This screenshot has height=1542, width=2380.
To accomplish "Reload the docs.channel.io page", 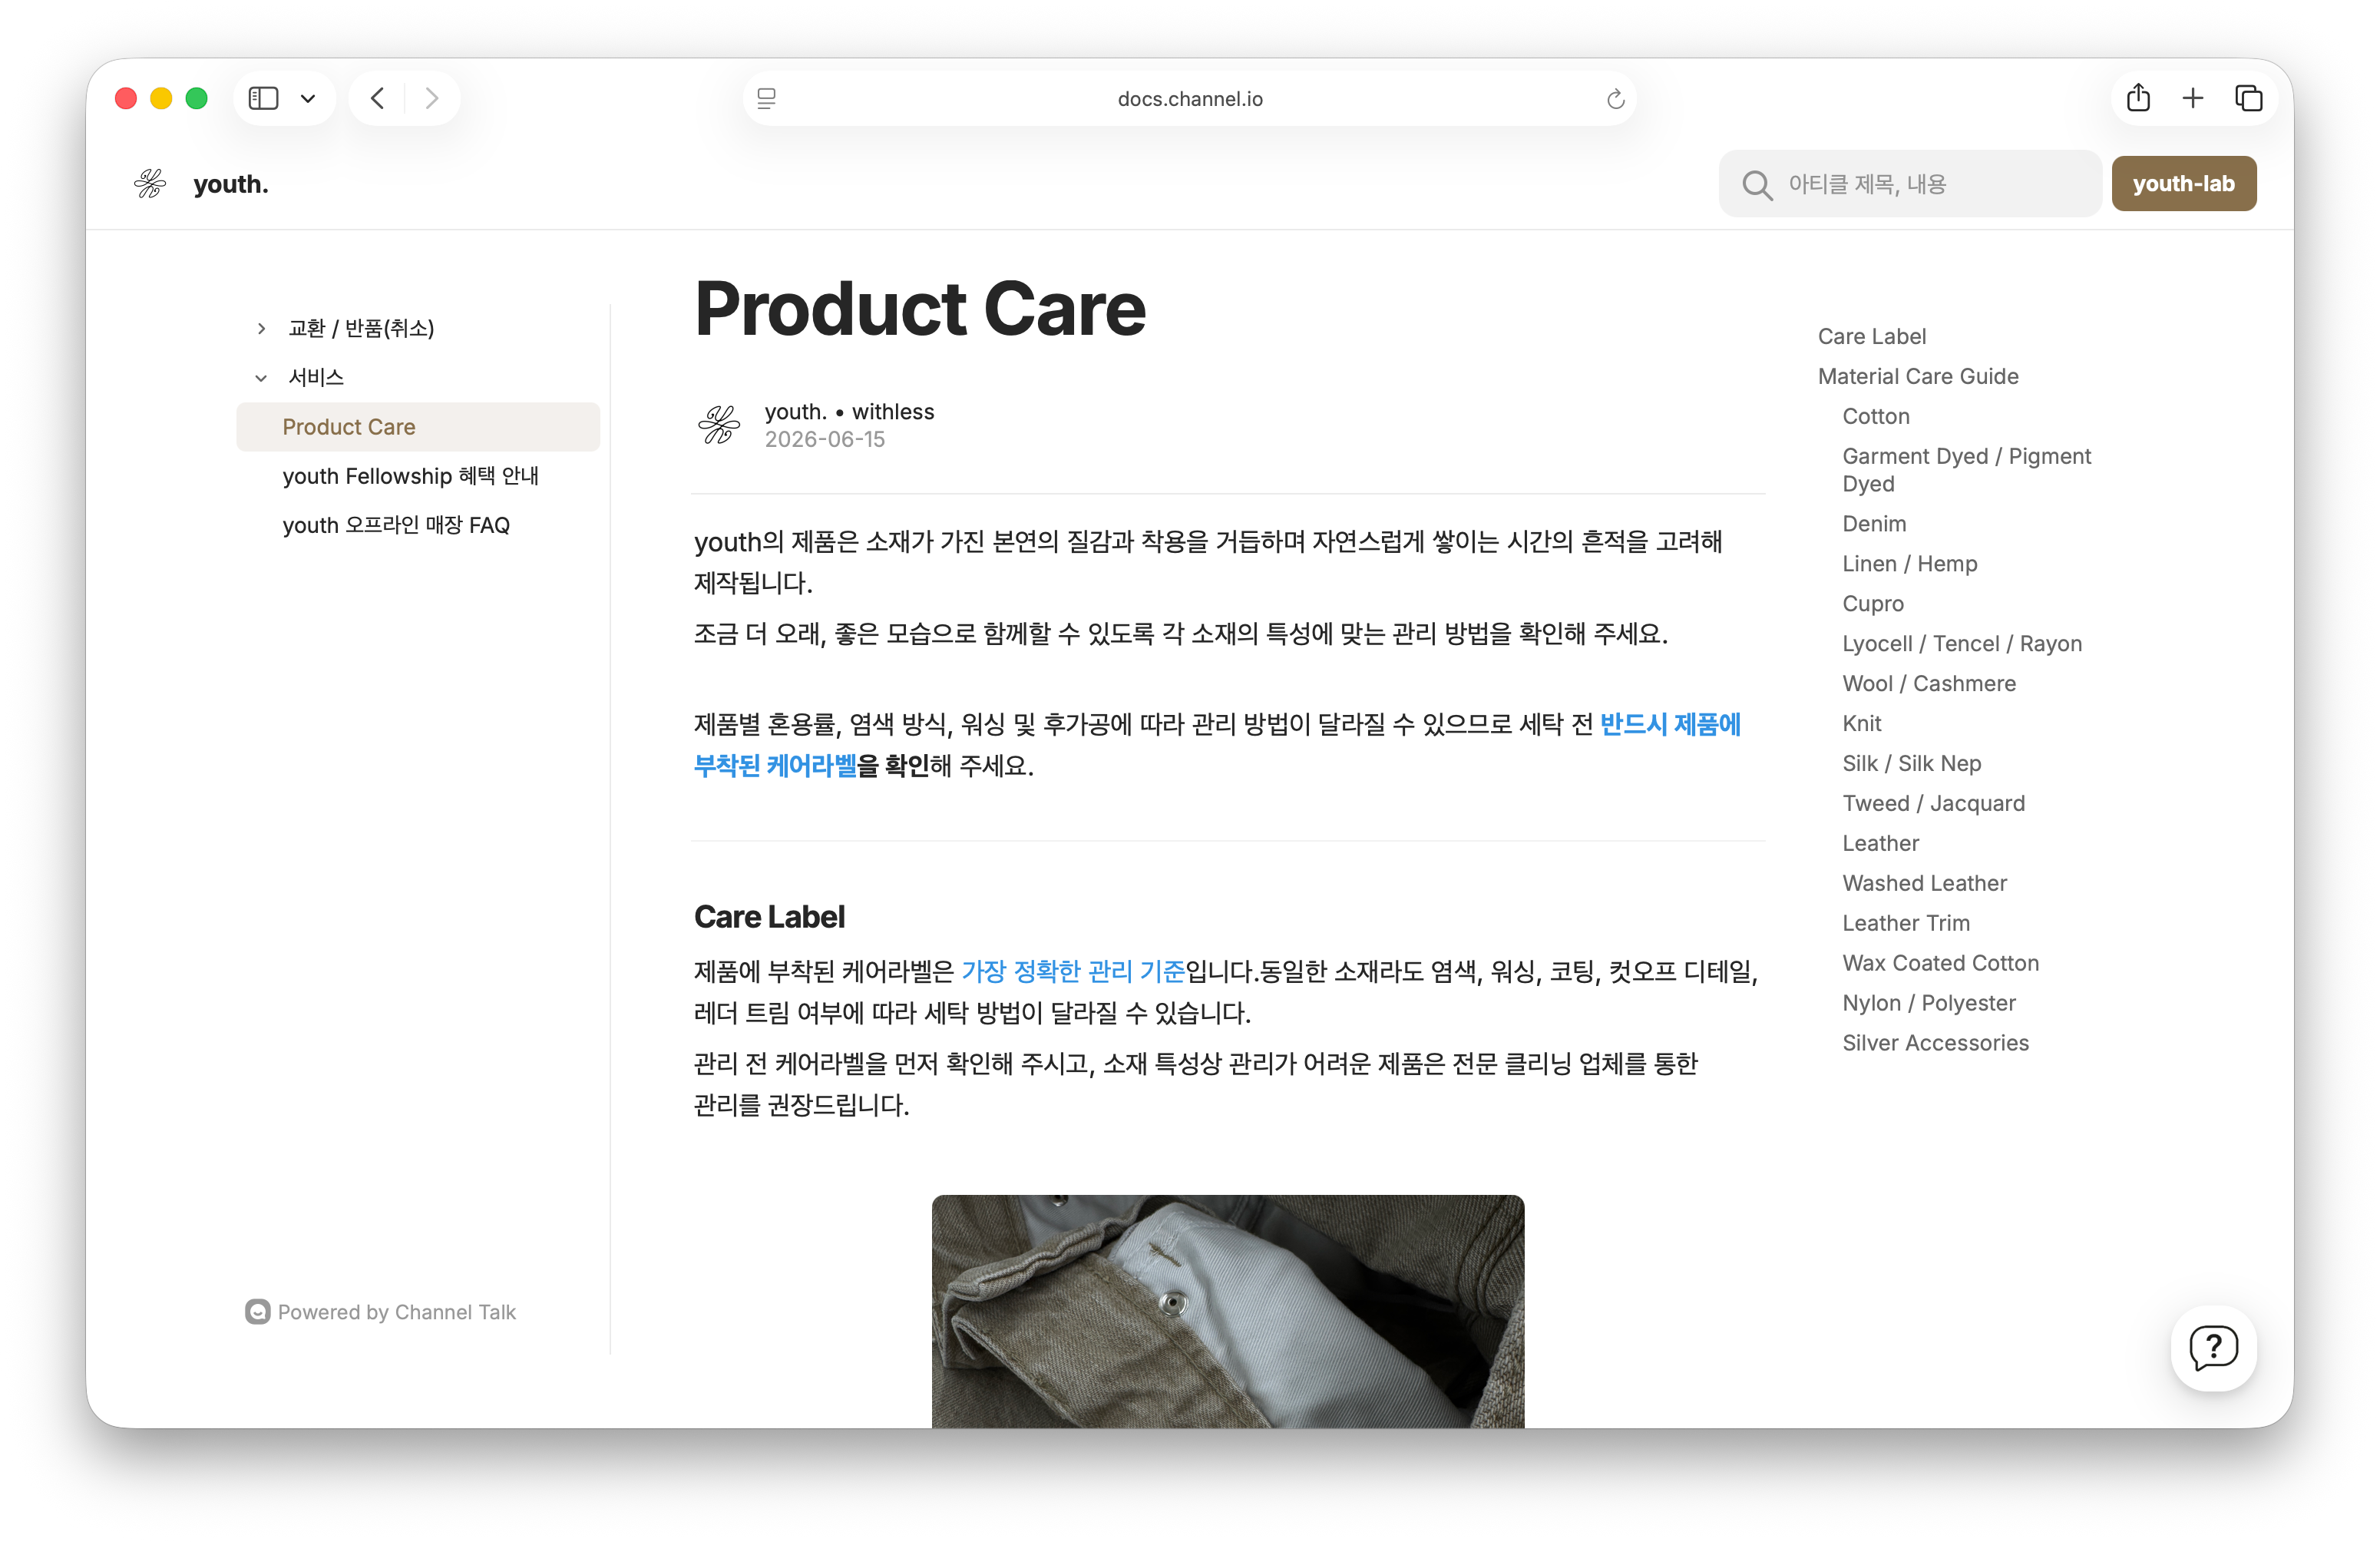I will pyautogui.click(x=1615, y=98).
